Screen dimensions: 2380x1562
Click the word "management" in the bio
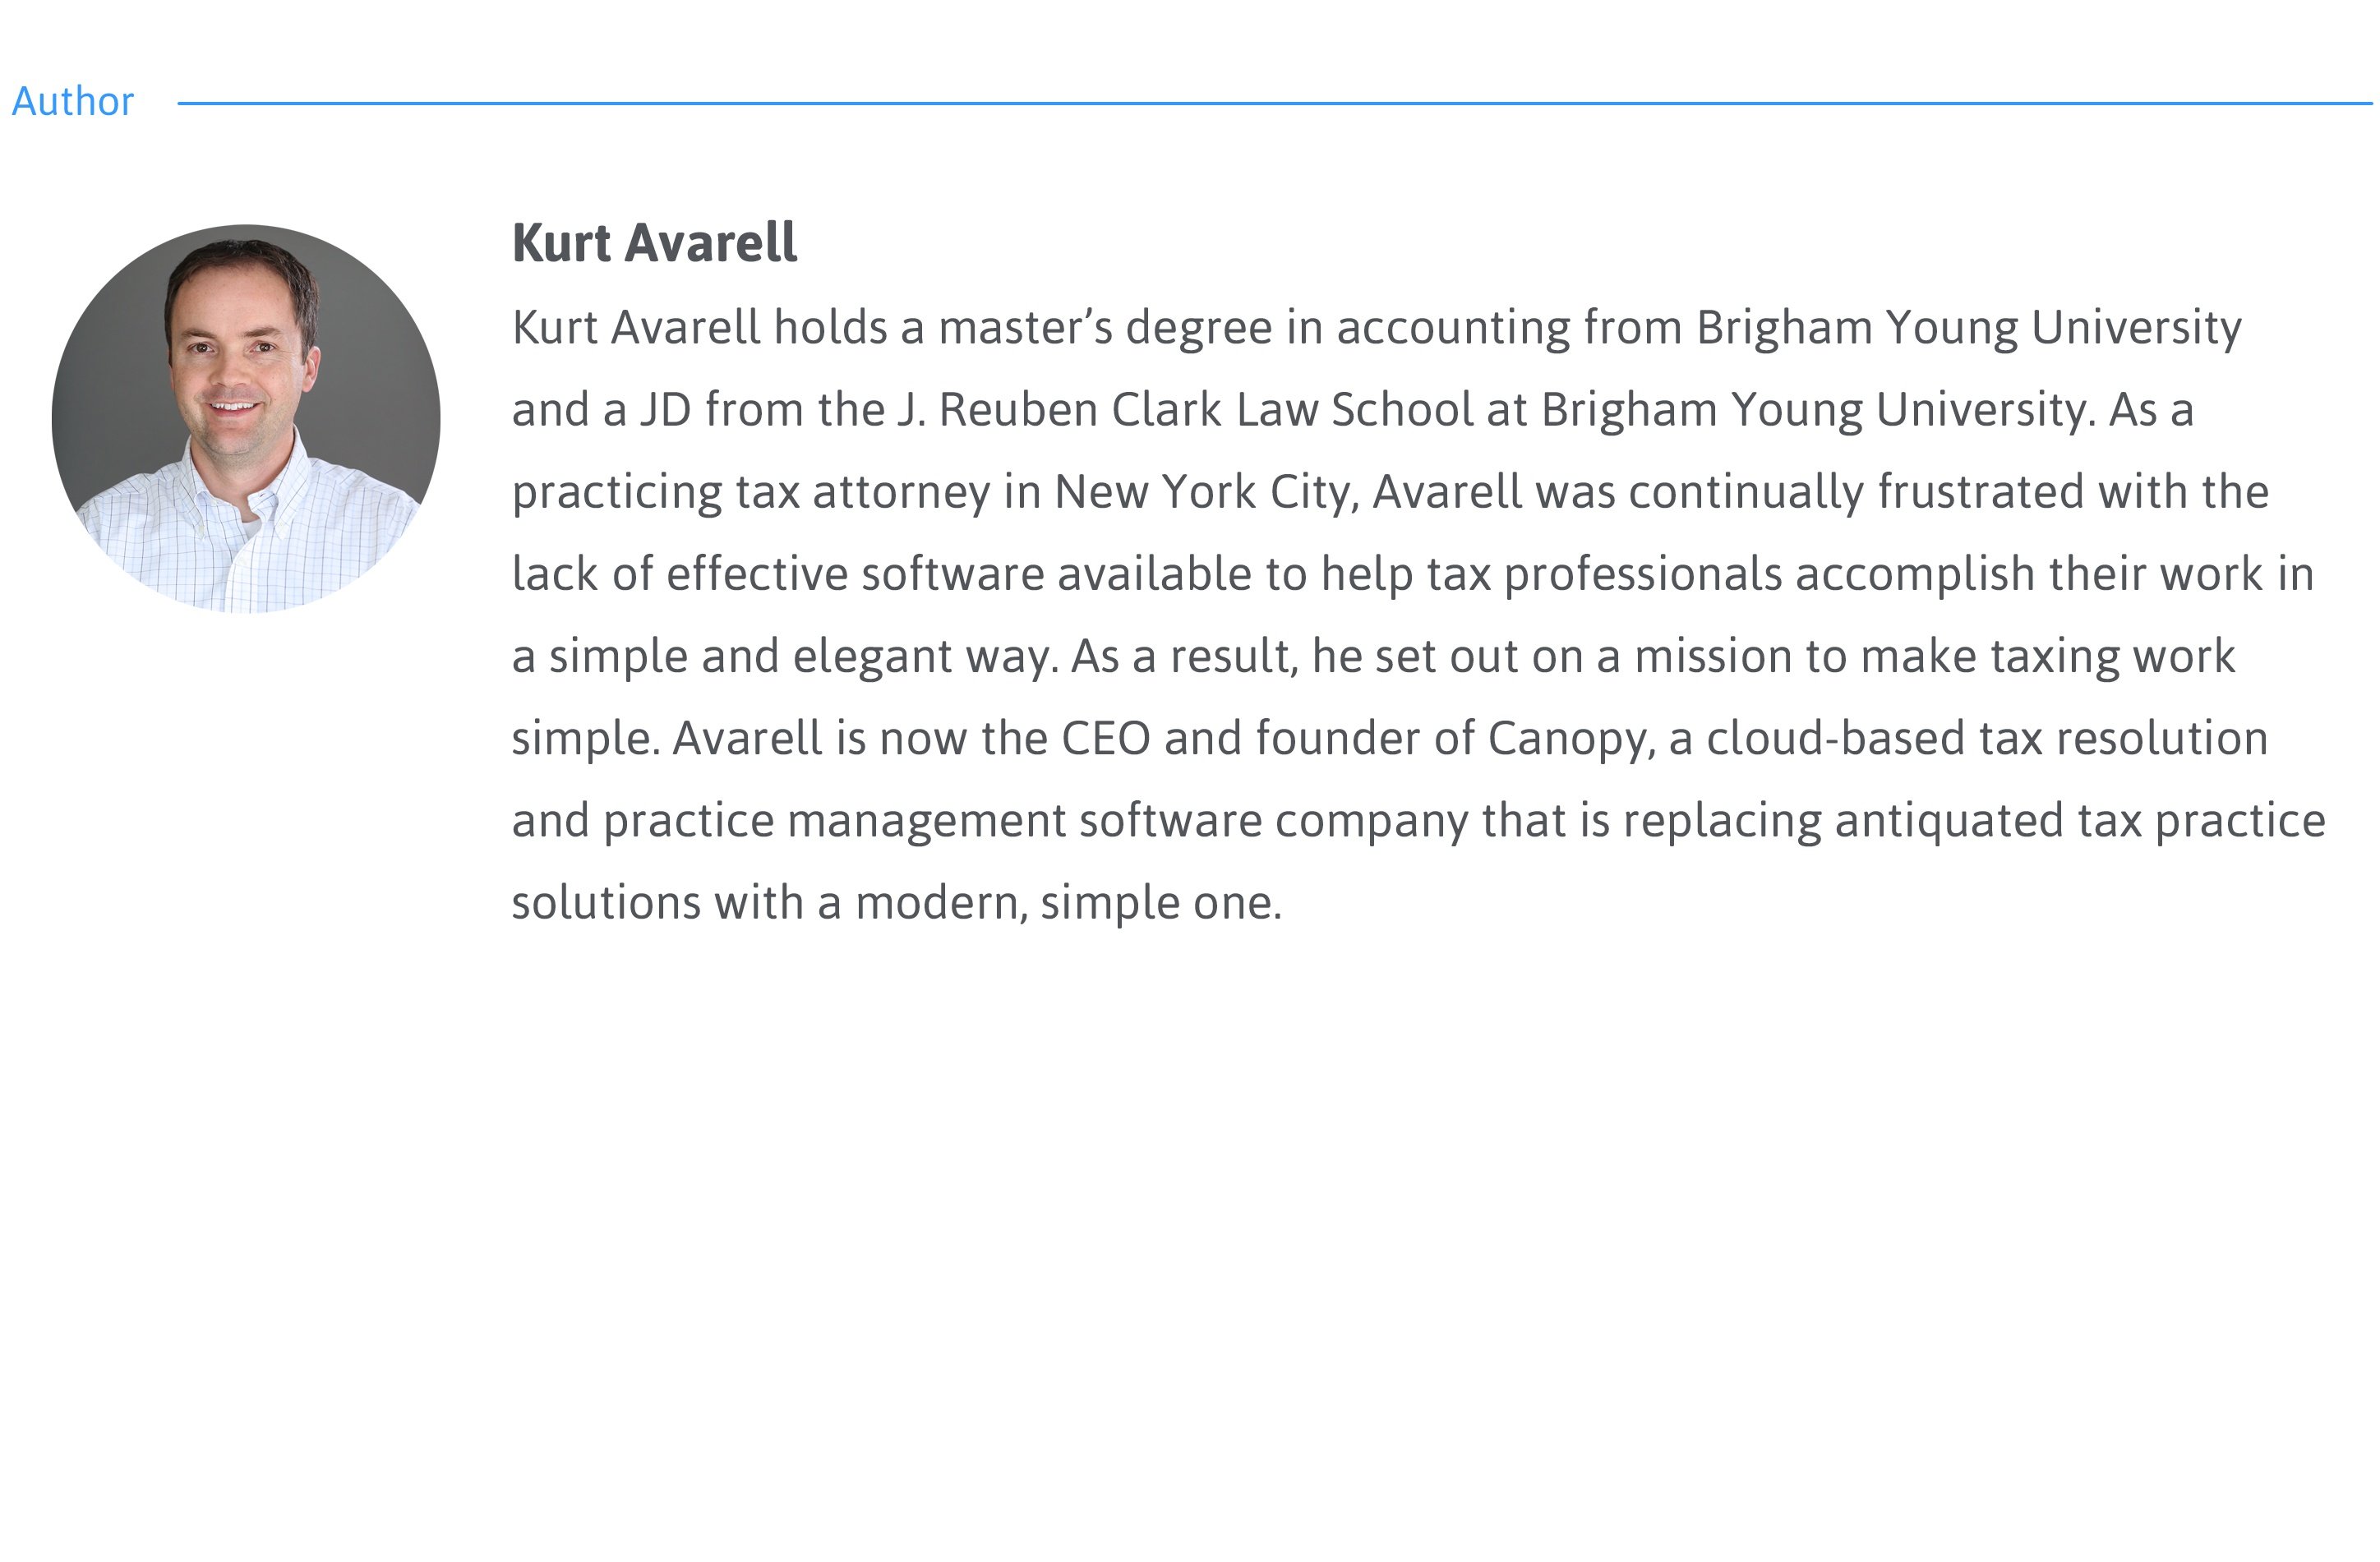click(926, 821)
